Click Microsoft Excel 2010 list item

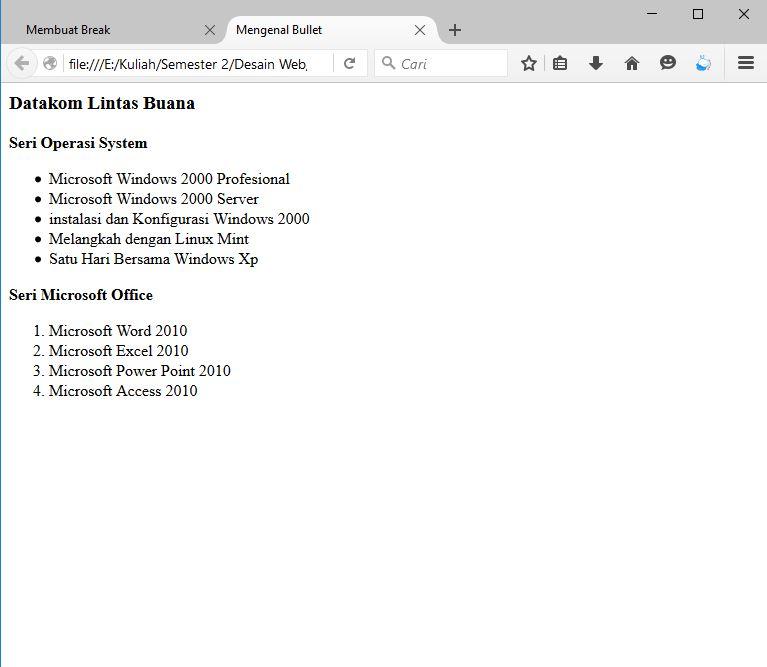coord(118,351)
